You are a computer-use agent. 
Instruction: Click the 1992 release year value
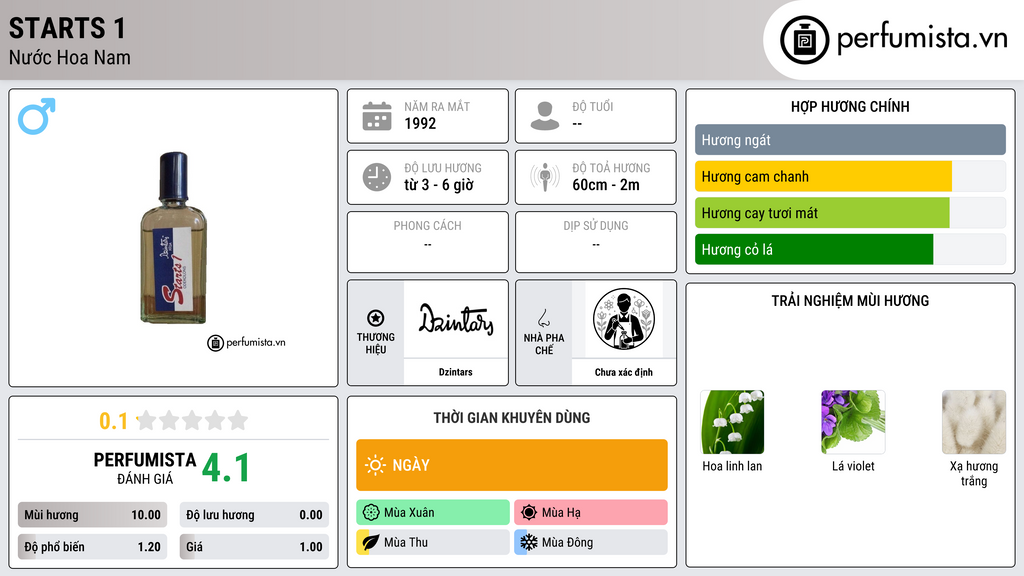(420, 123)
